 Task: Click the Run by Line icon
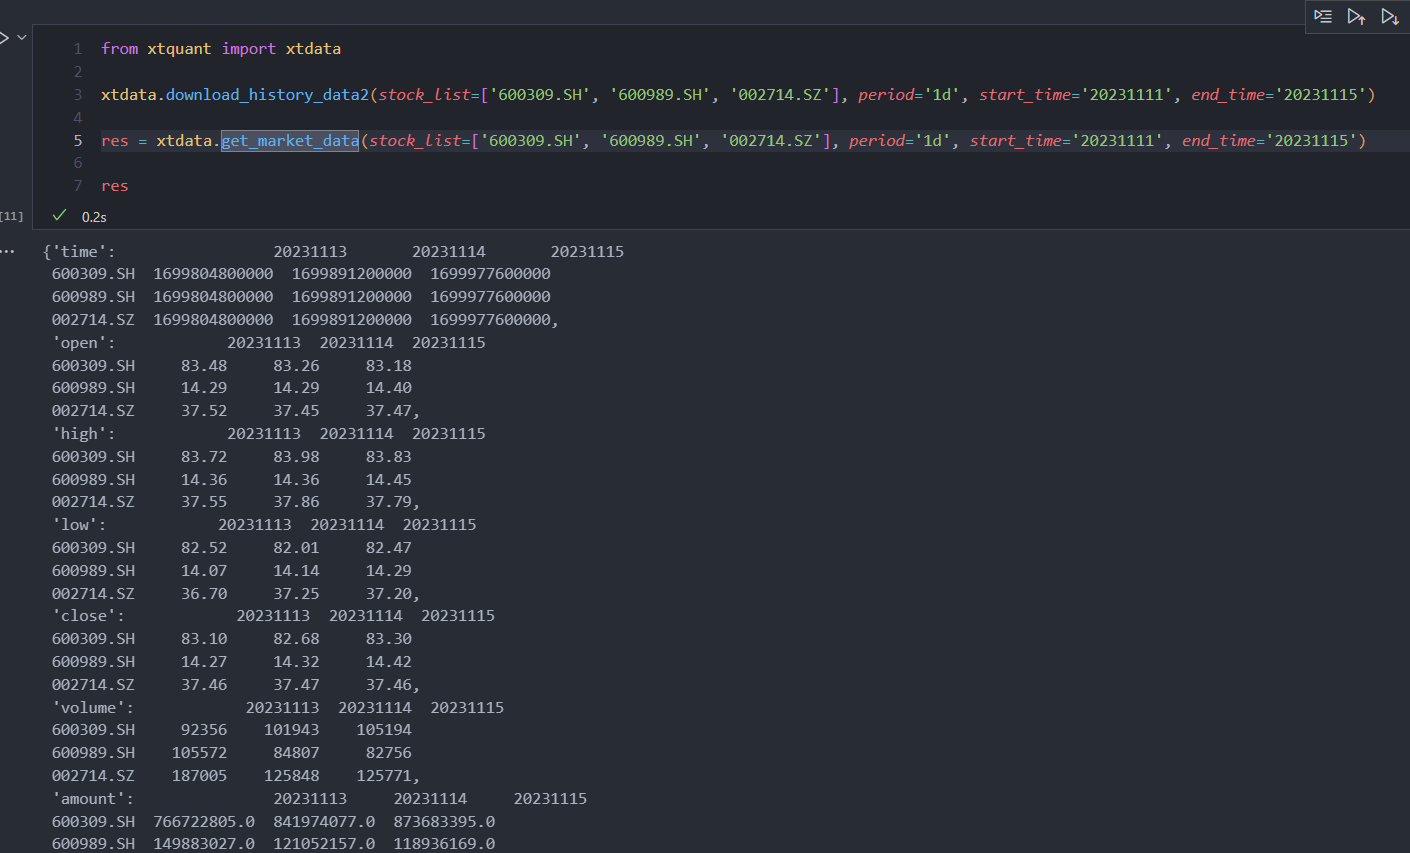pyautogui.click(x=1323, y=16)
